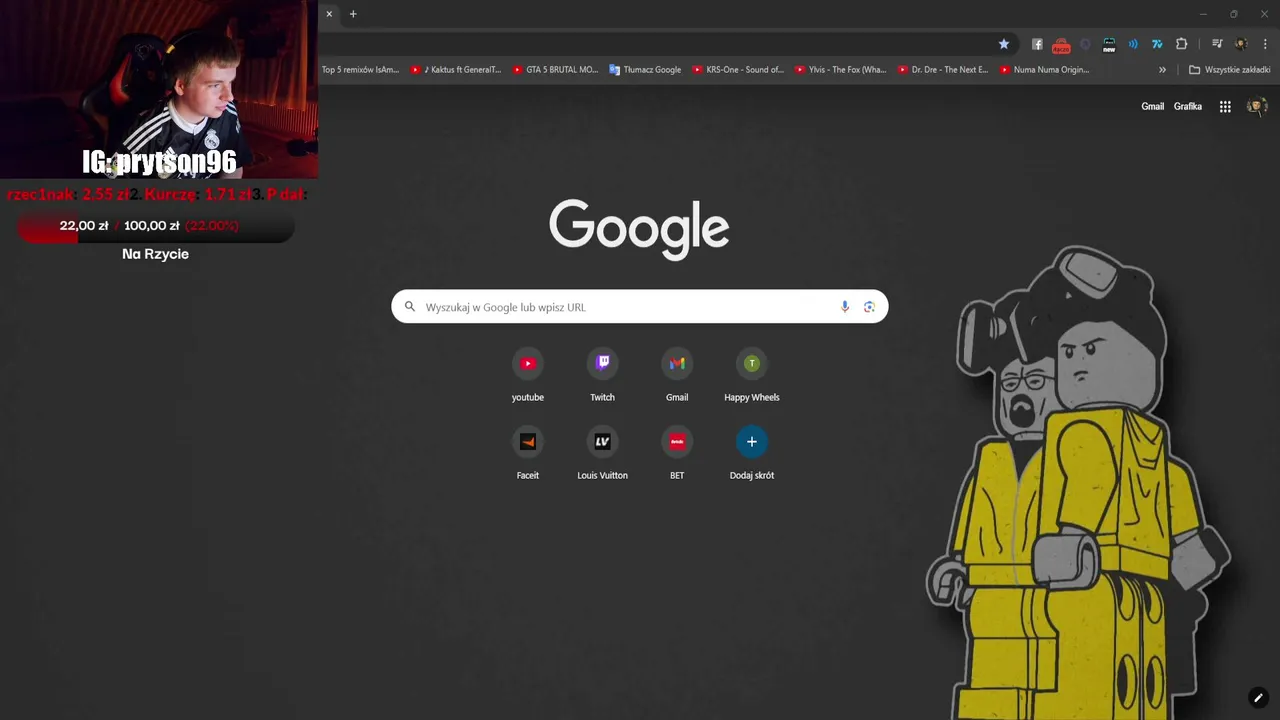1280x720 pixels.
Task: Click the Na Rzycie text
Action: point(155,254)
